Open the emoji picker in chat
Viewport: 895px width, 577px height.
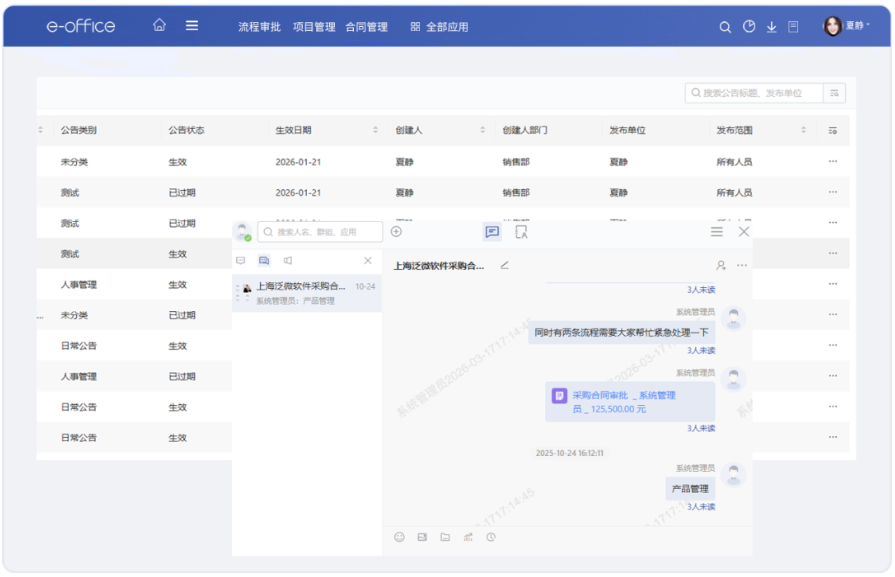399,537
